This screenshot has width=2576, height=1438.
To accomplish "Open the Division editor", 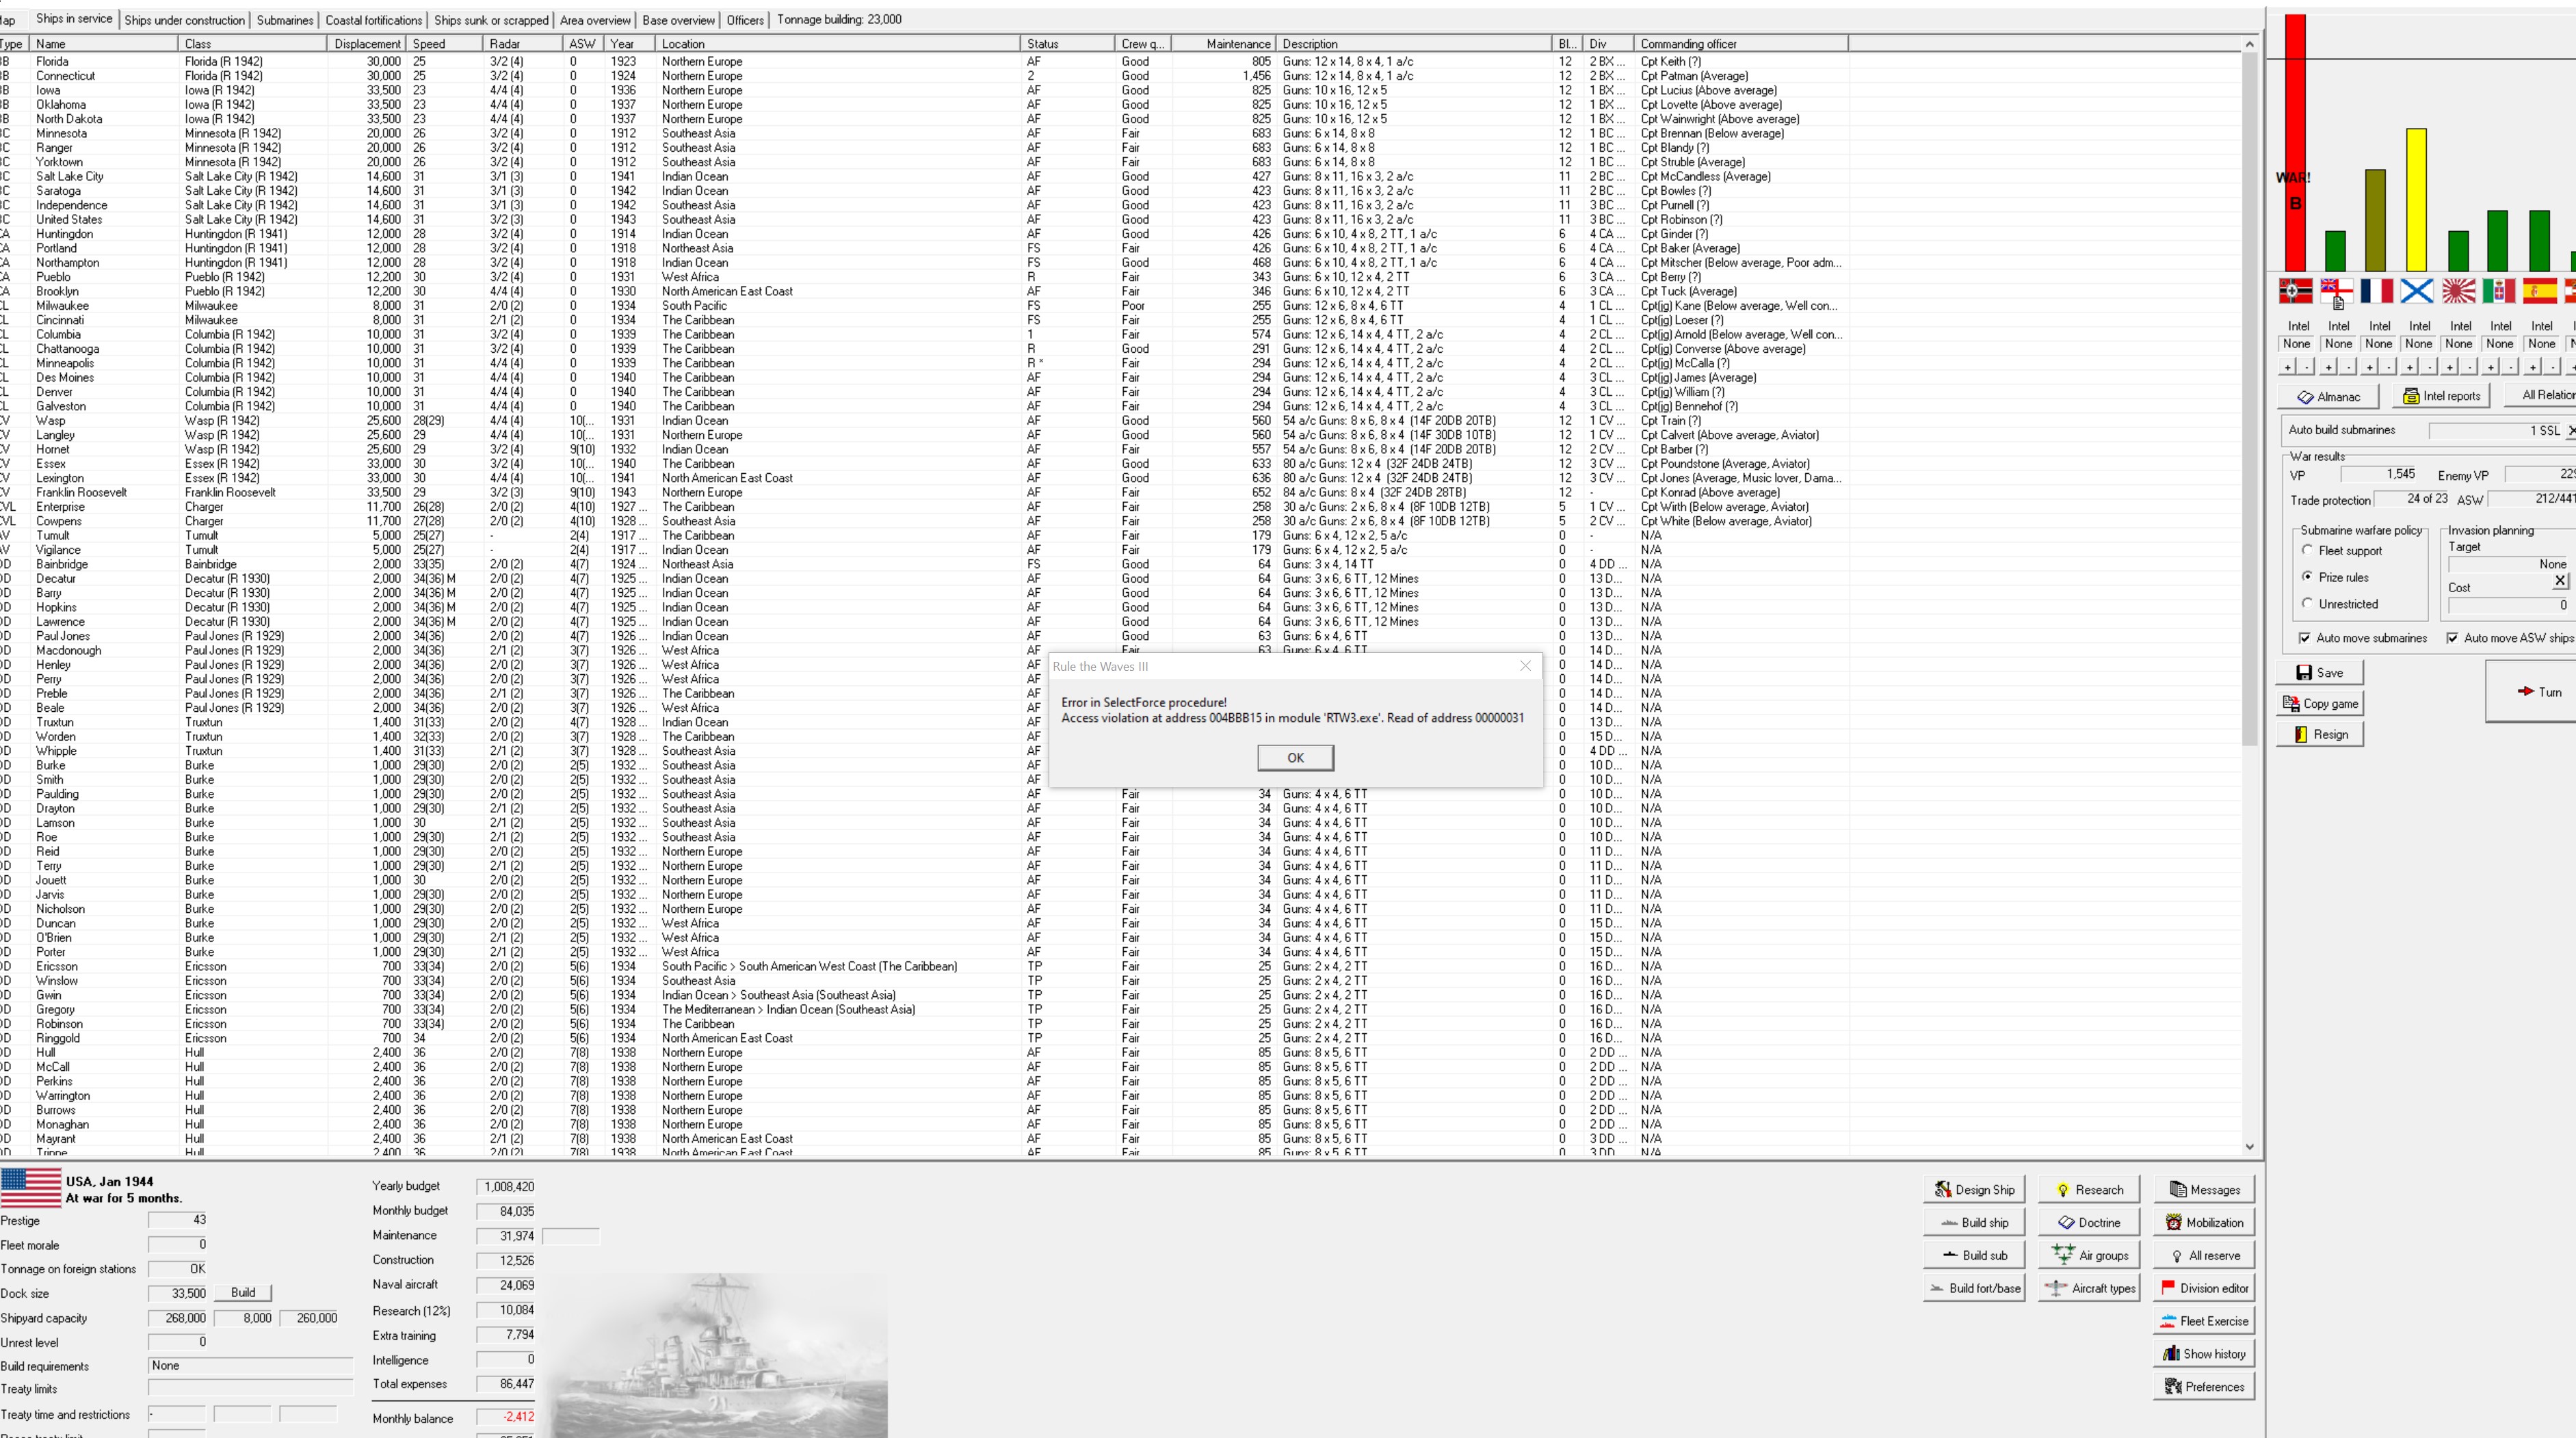I will (x=2205, y=1287).
